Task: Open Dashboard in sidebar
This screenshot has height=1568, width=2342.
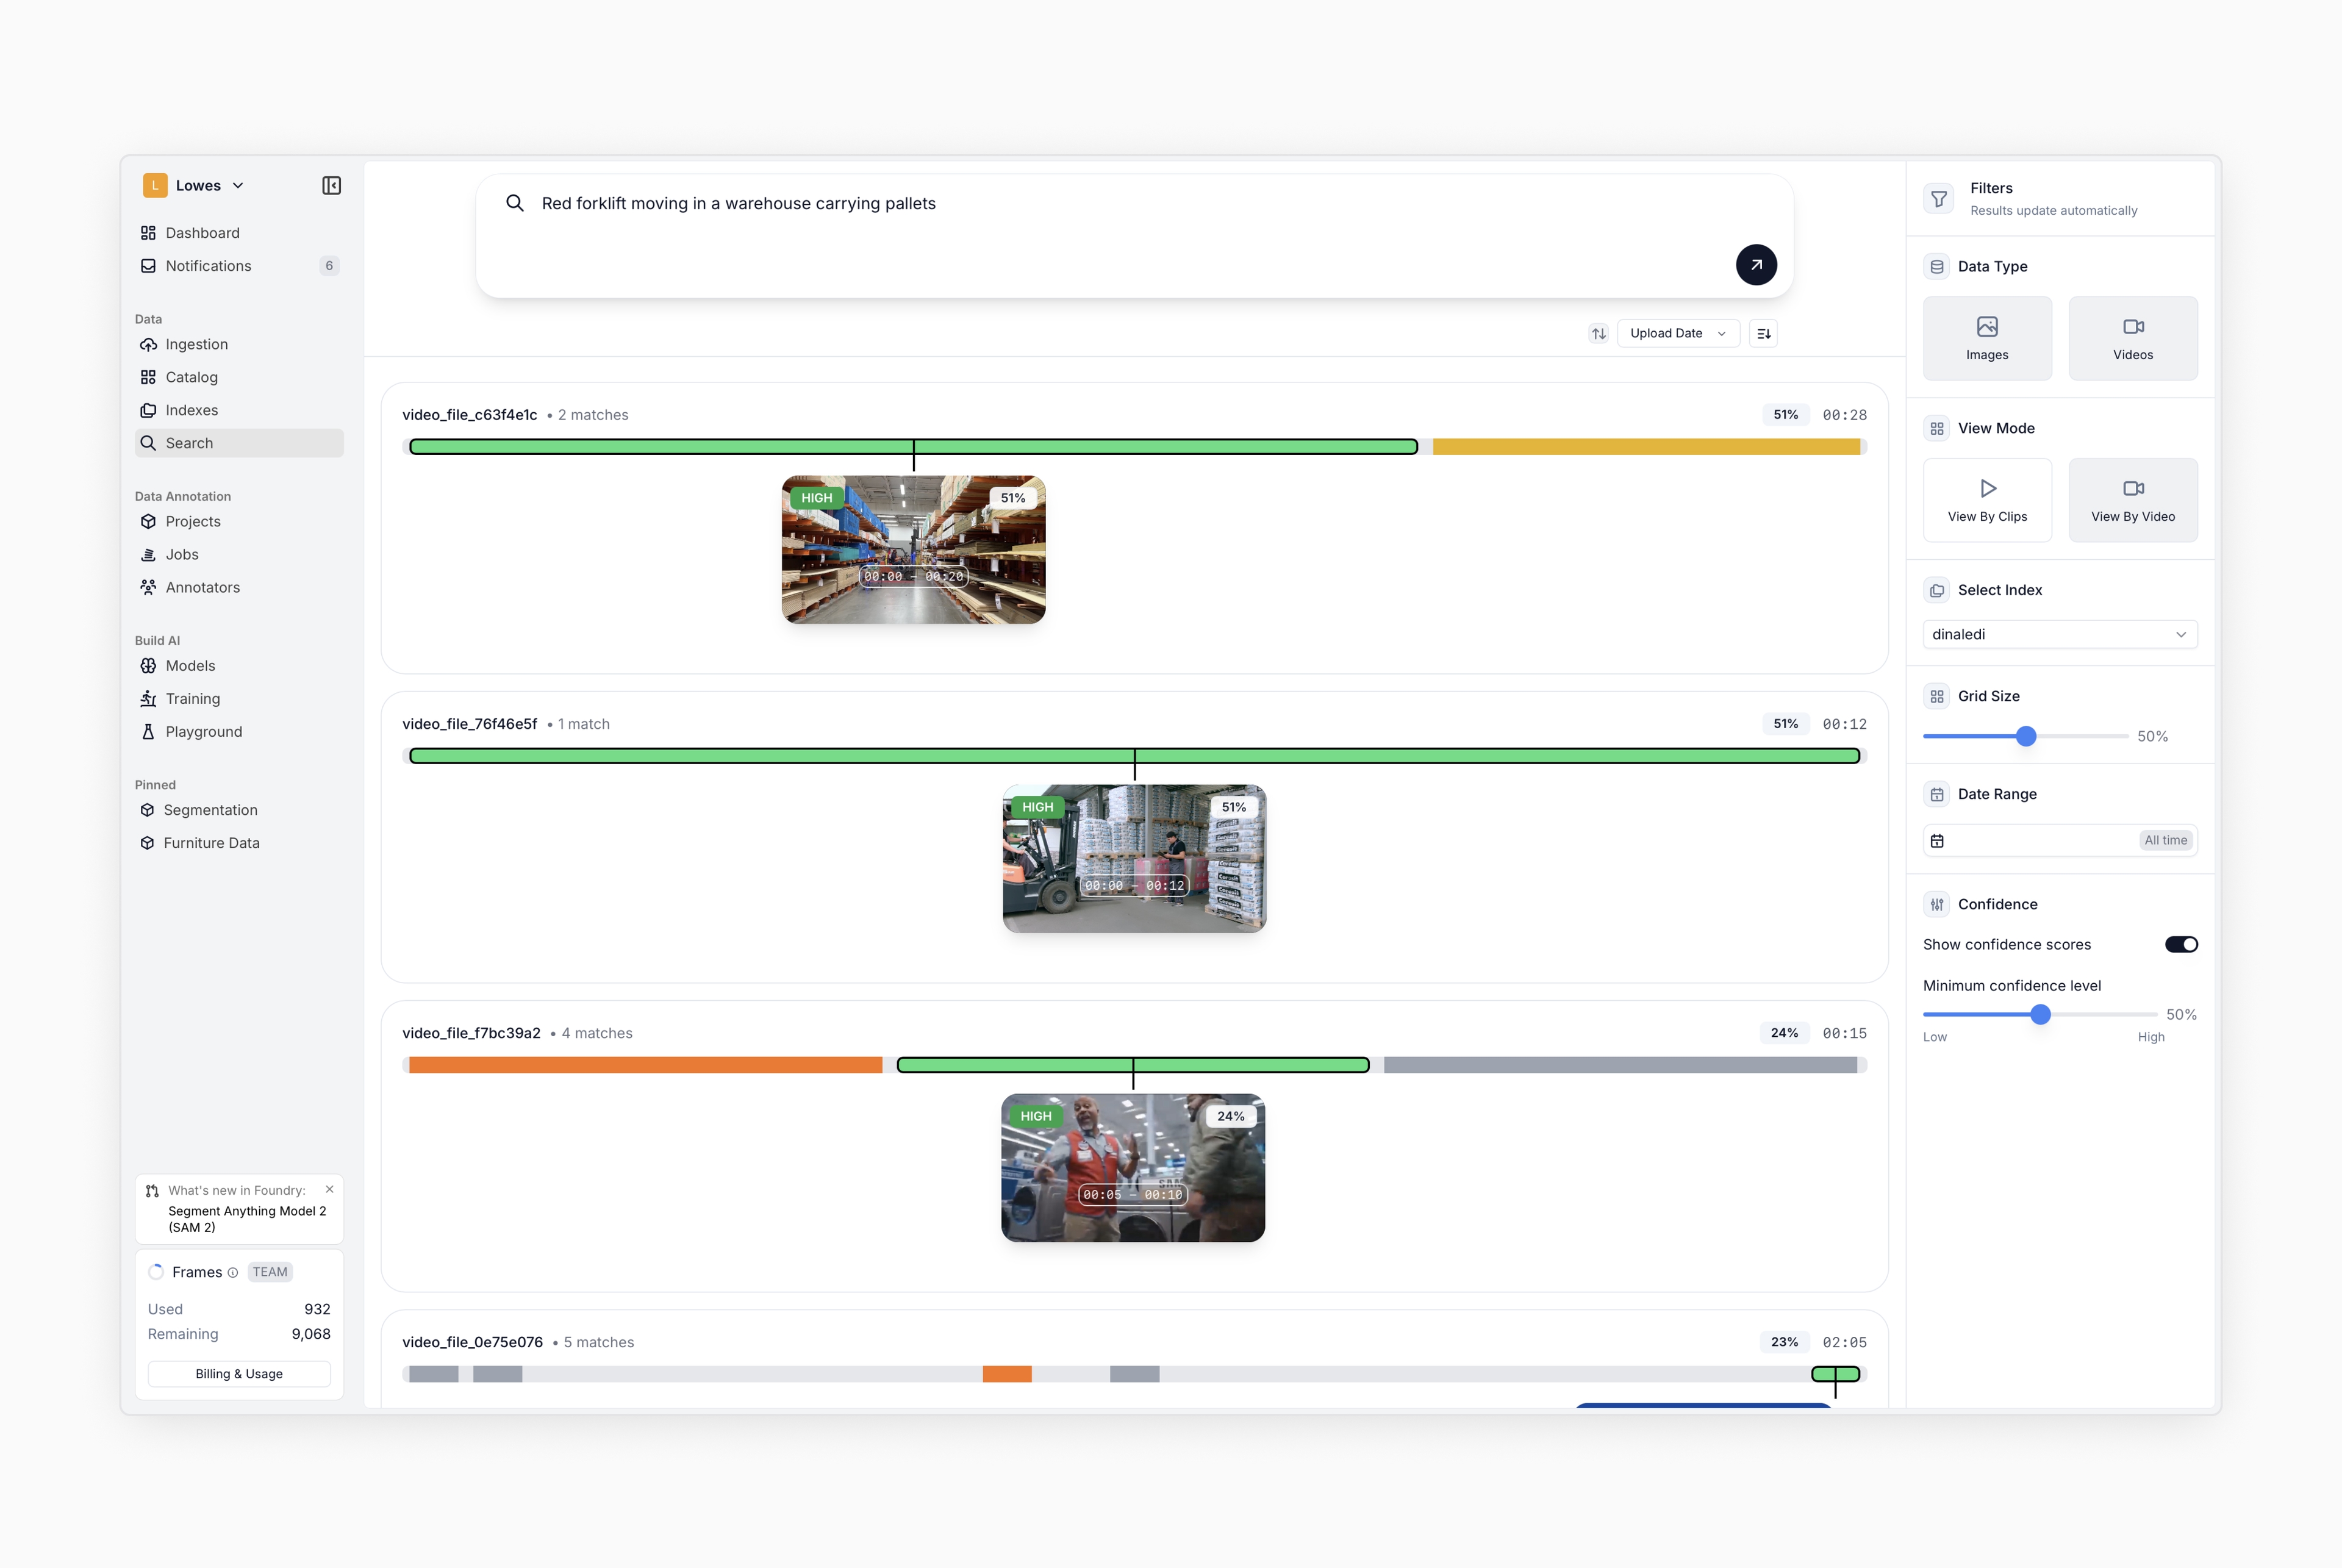Action: pyautogui.click(x=239, y=233)
